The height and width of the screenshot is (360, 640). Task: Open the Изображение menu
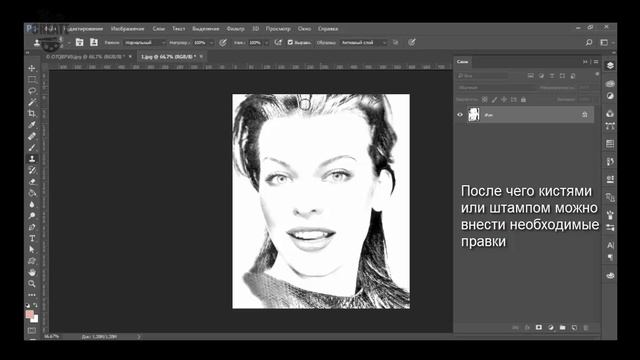tap(127, 29)
